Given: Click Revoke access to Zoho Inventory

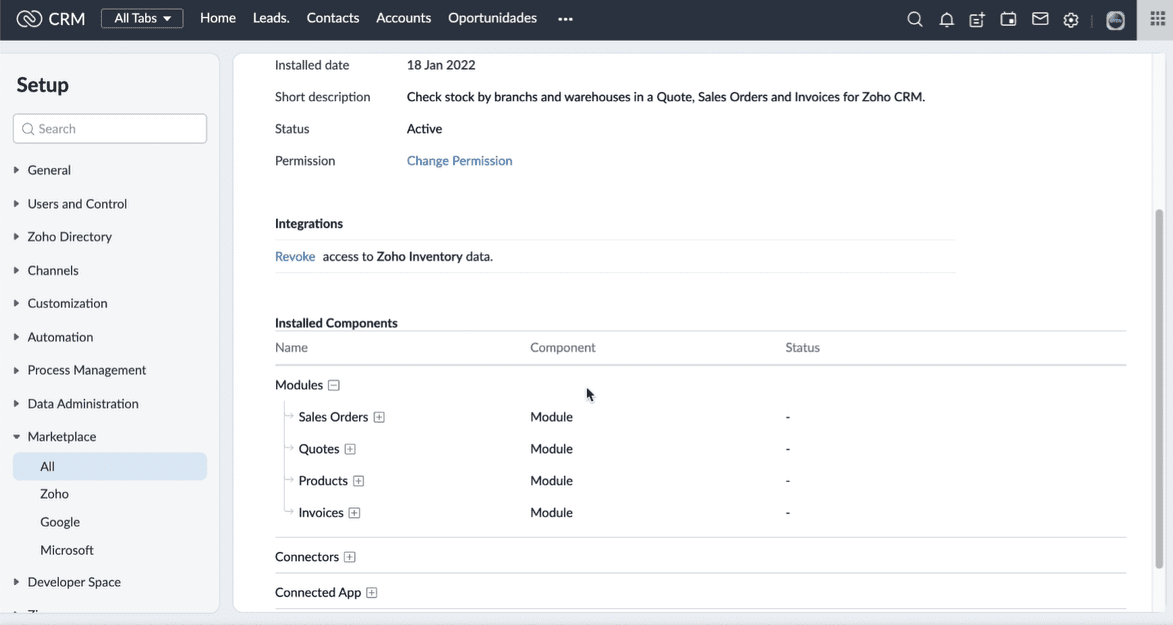Looking at the screenshot, I should pos(295,257).
